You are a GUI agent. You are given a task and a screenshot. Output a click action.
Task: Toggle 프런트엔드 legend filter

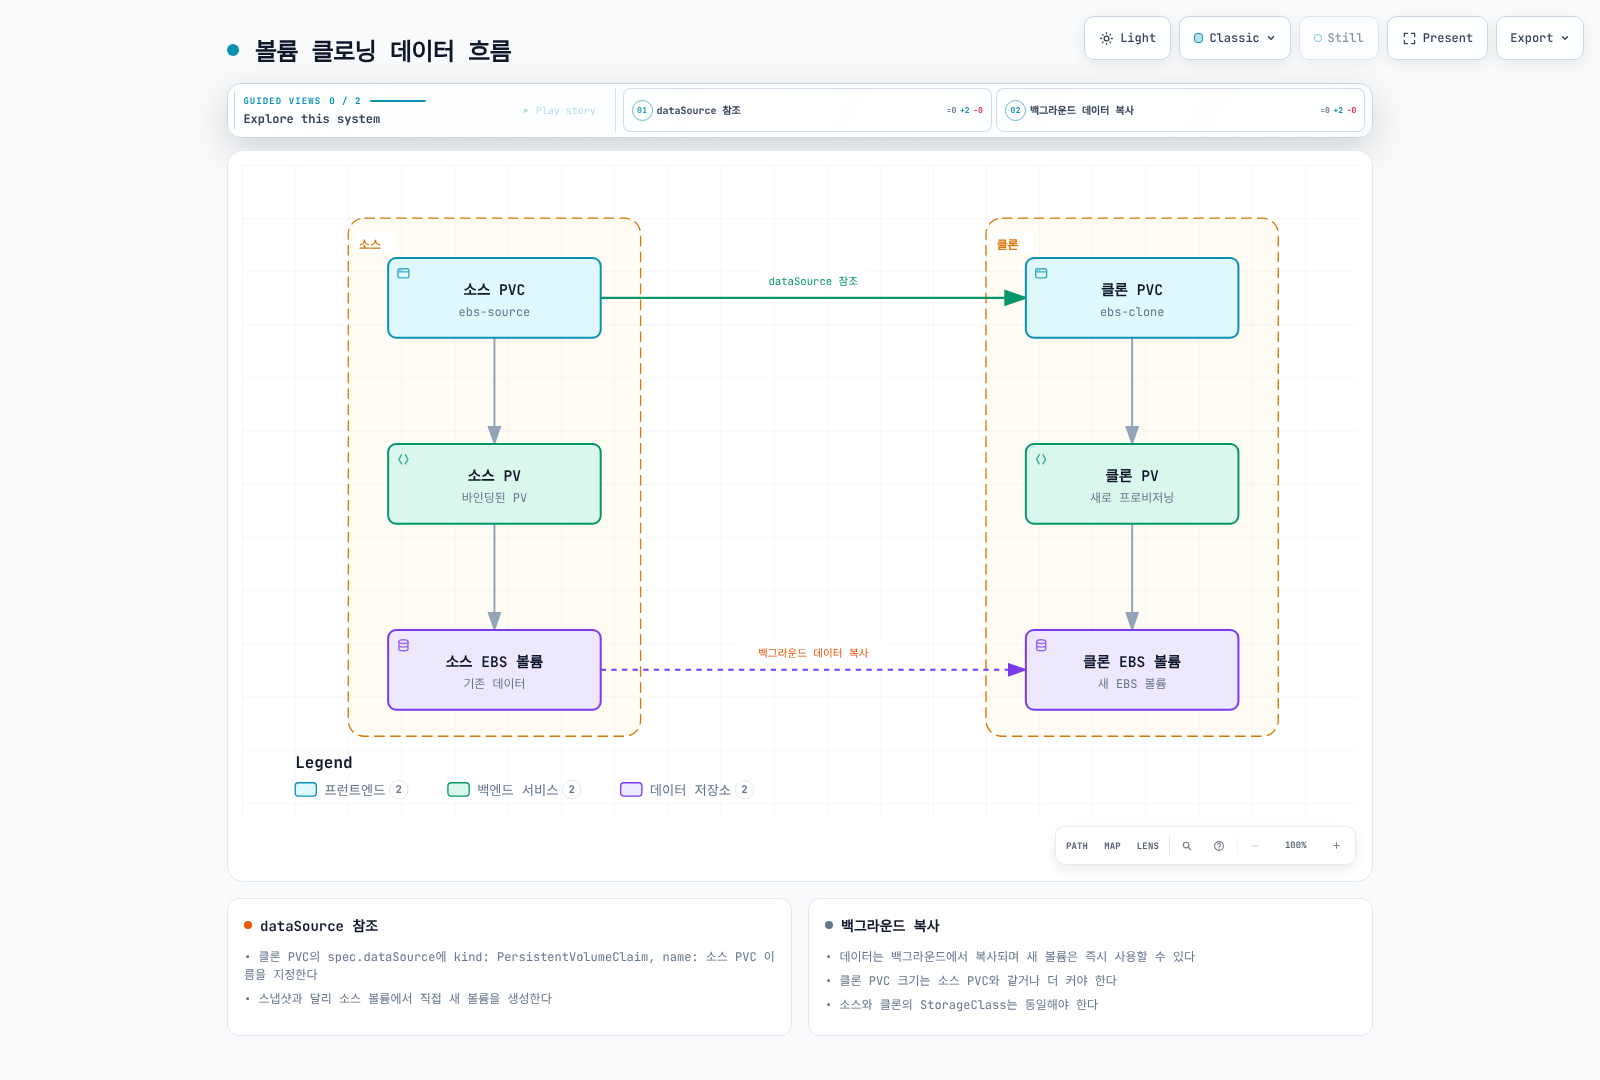351,789
